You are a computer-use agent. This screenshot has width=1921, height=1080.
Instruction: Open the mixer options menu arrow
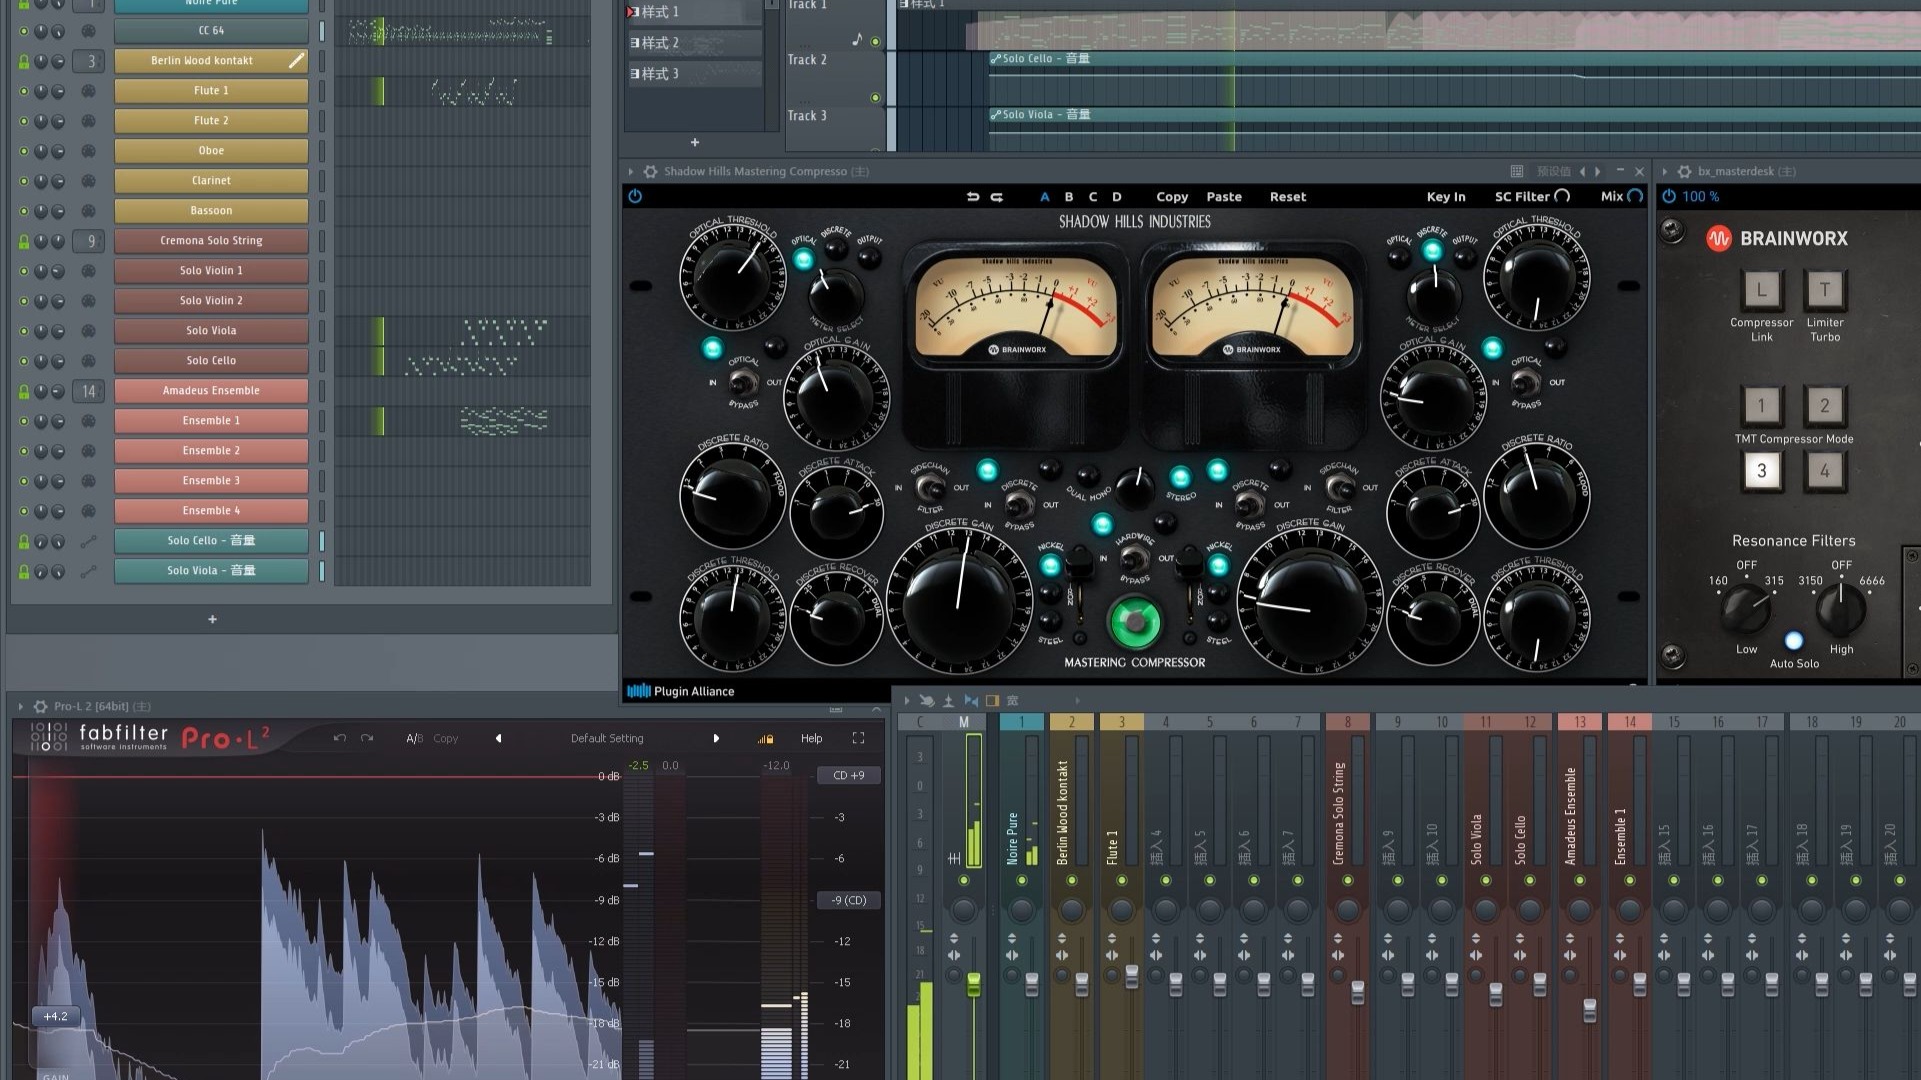pyautogui.click(x=907, y=701)
